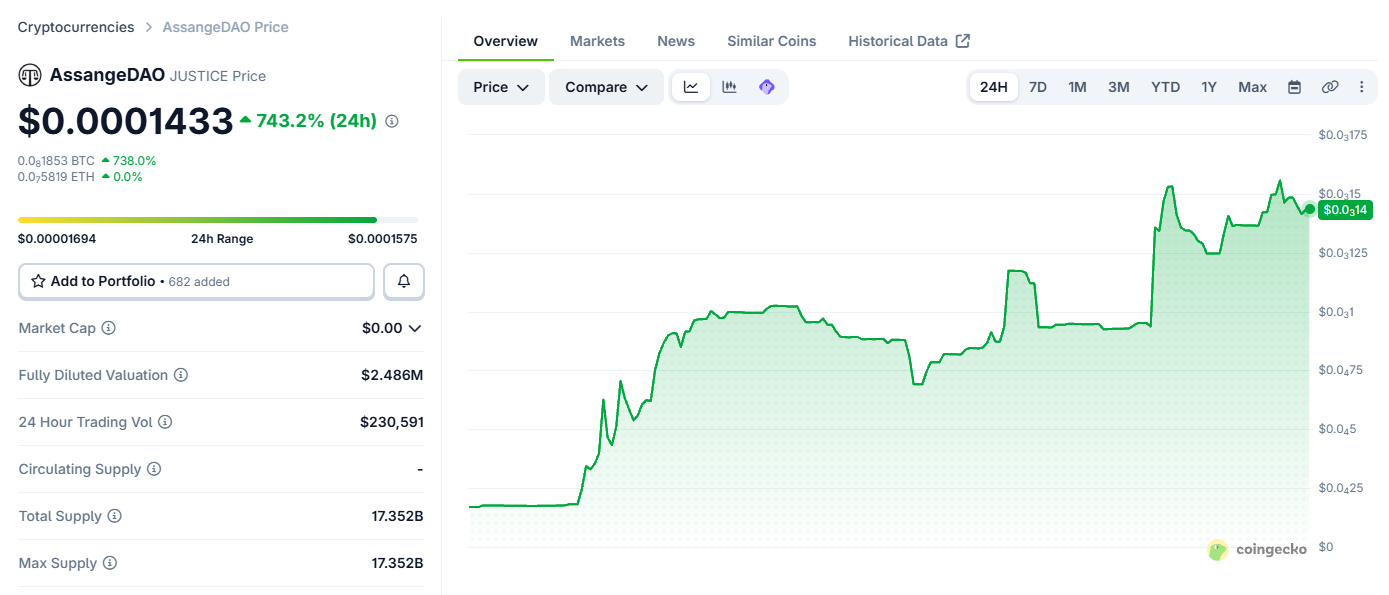This screenshot has height=595, width=1389.
Task: Click the Cryptocurrencies breadcrumb link
Action: click(76, 27)
